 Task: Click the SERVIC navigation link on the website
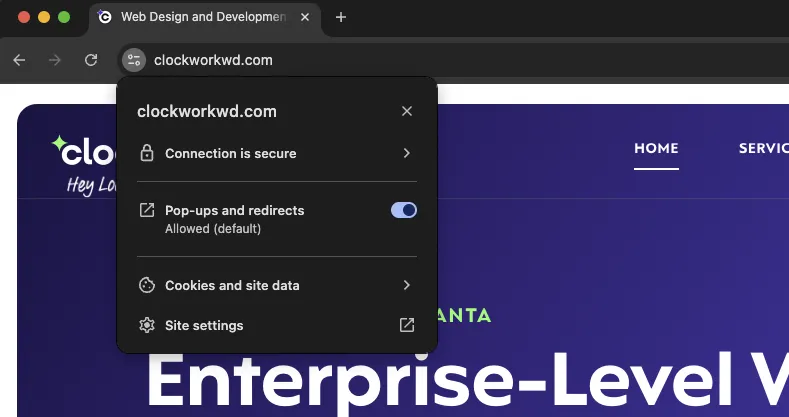[x=763, y=148]
